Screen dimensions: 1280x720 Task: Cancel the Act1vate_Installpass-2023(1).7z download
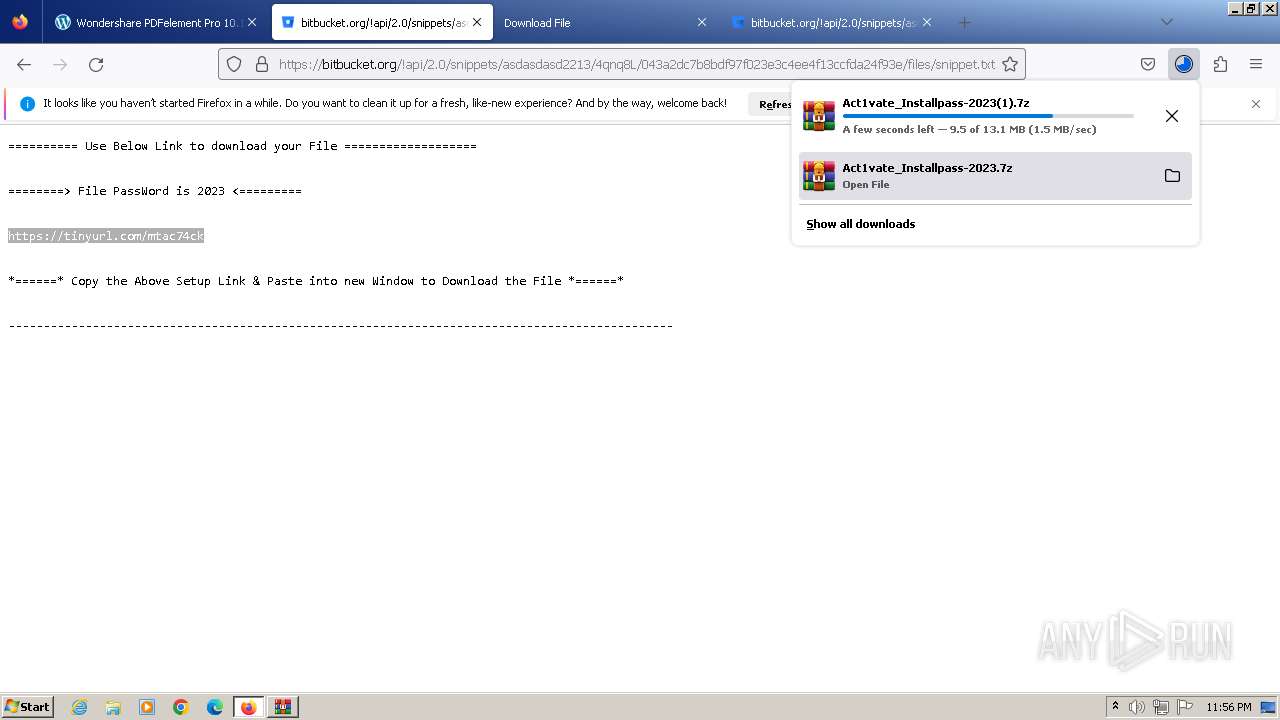point(1172,116)
